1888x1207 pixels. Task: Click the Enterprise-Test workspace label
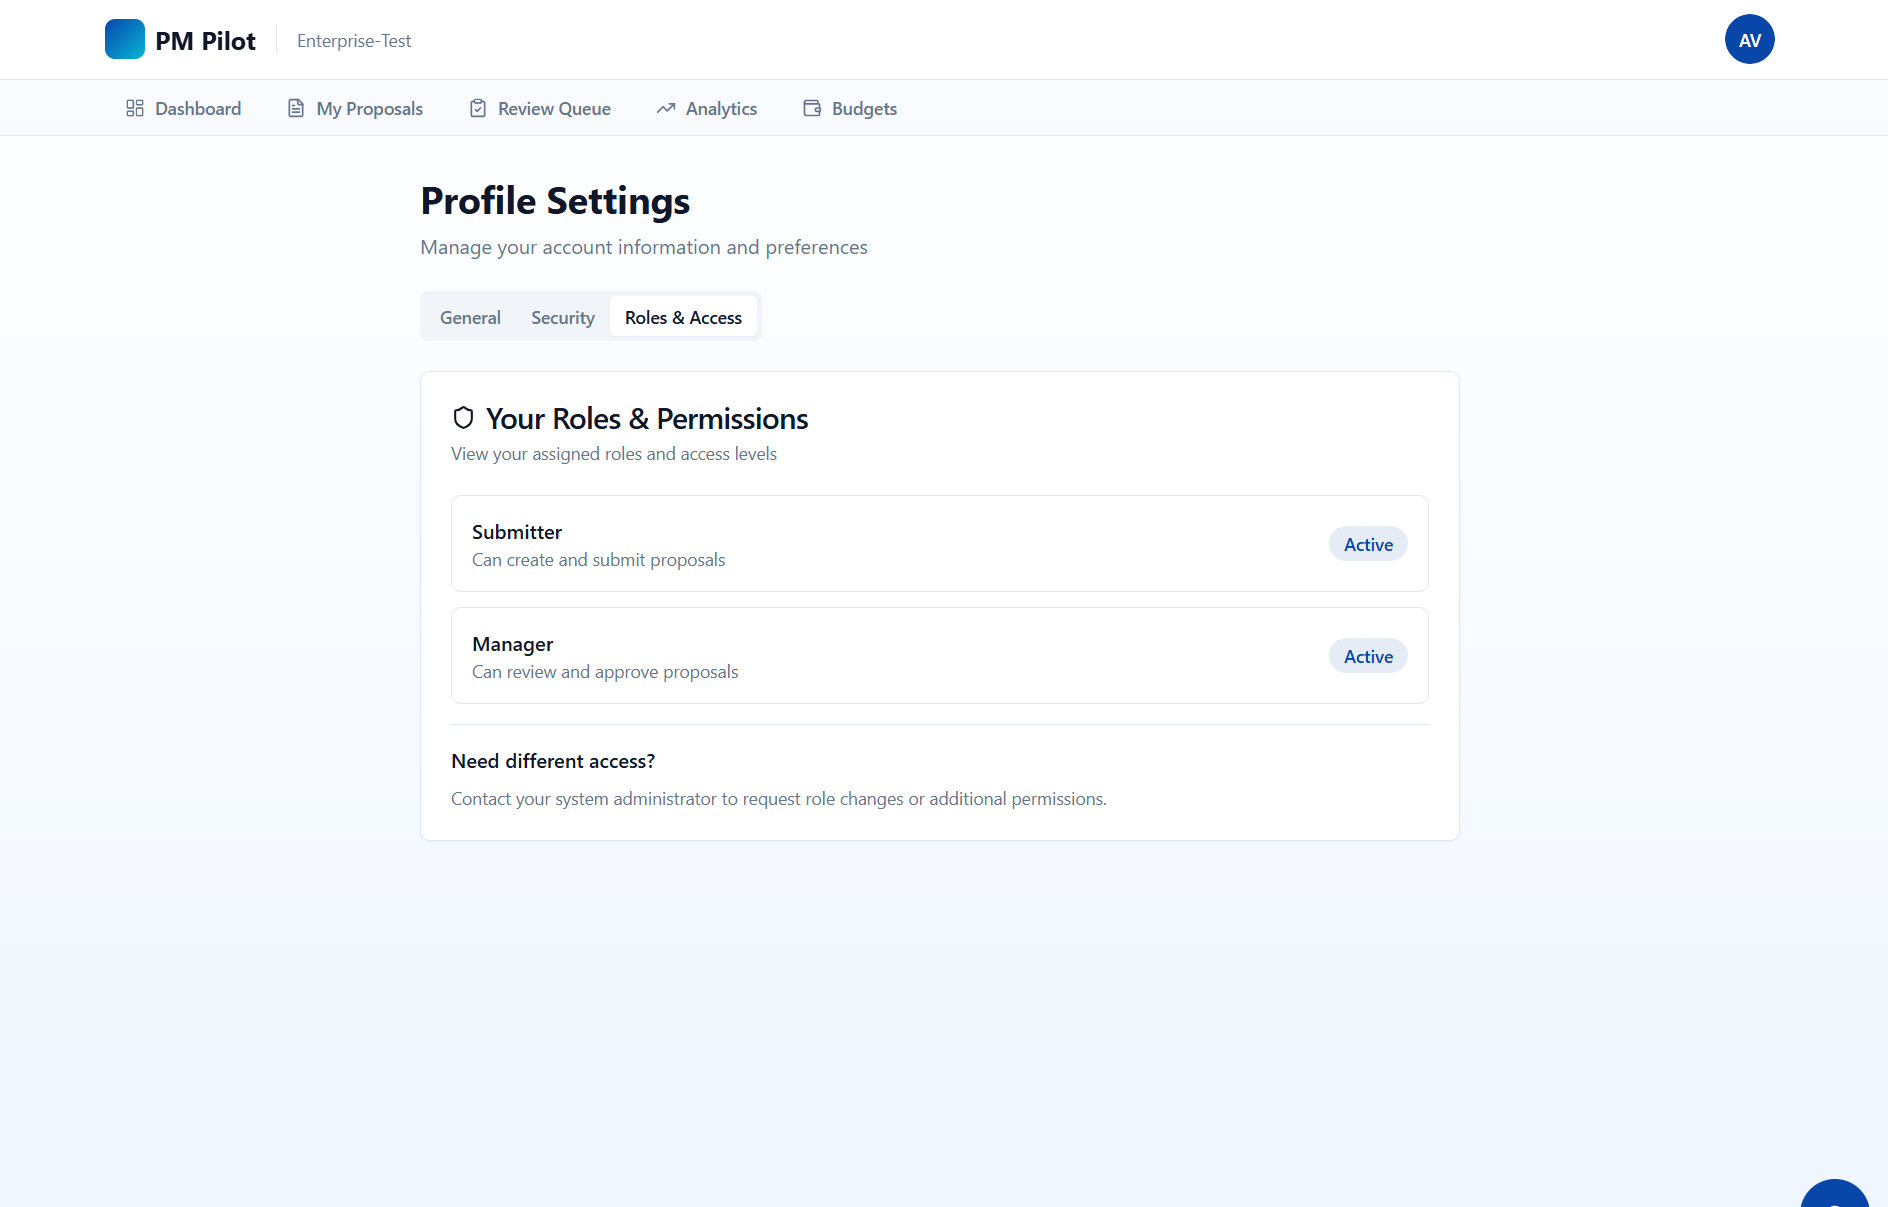pyautogui.click(x=354, y=41)
